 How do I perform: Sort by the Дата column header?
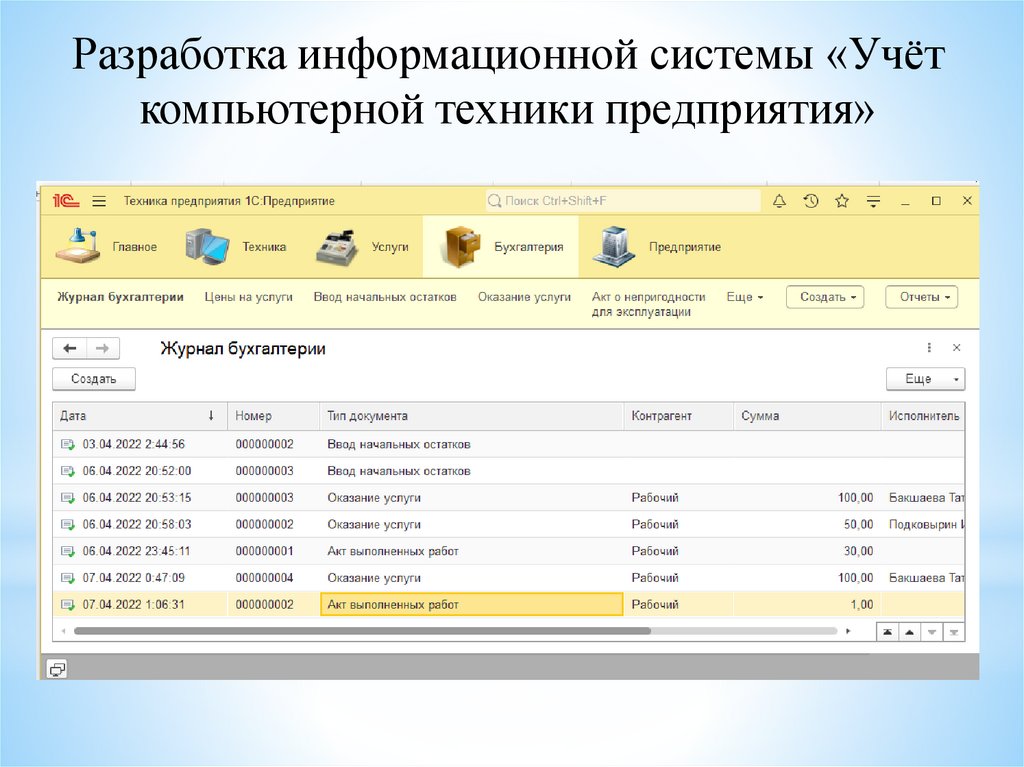click(130, 416)
